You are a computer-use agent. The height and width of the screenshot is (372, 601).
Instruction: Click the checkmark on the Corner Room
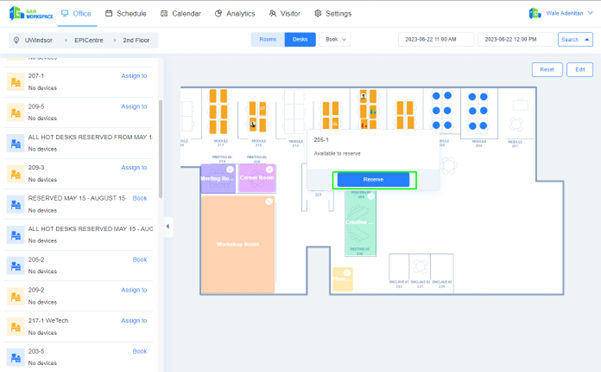click(269, 169)
